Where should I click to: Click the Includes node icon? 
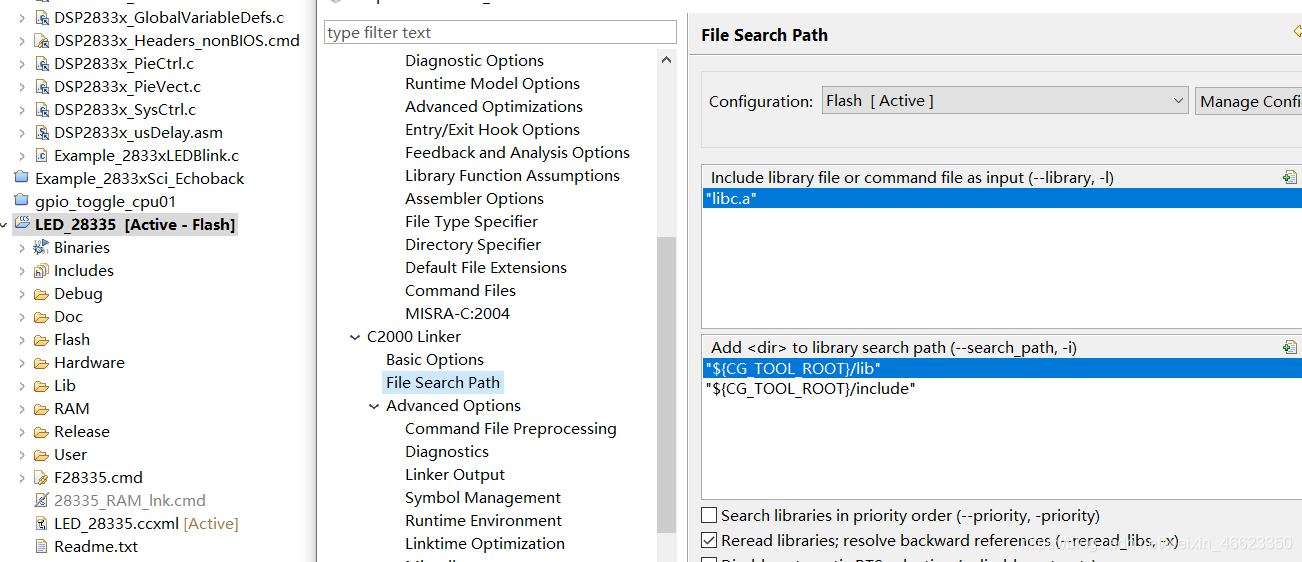point(41,270)
